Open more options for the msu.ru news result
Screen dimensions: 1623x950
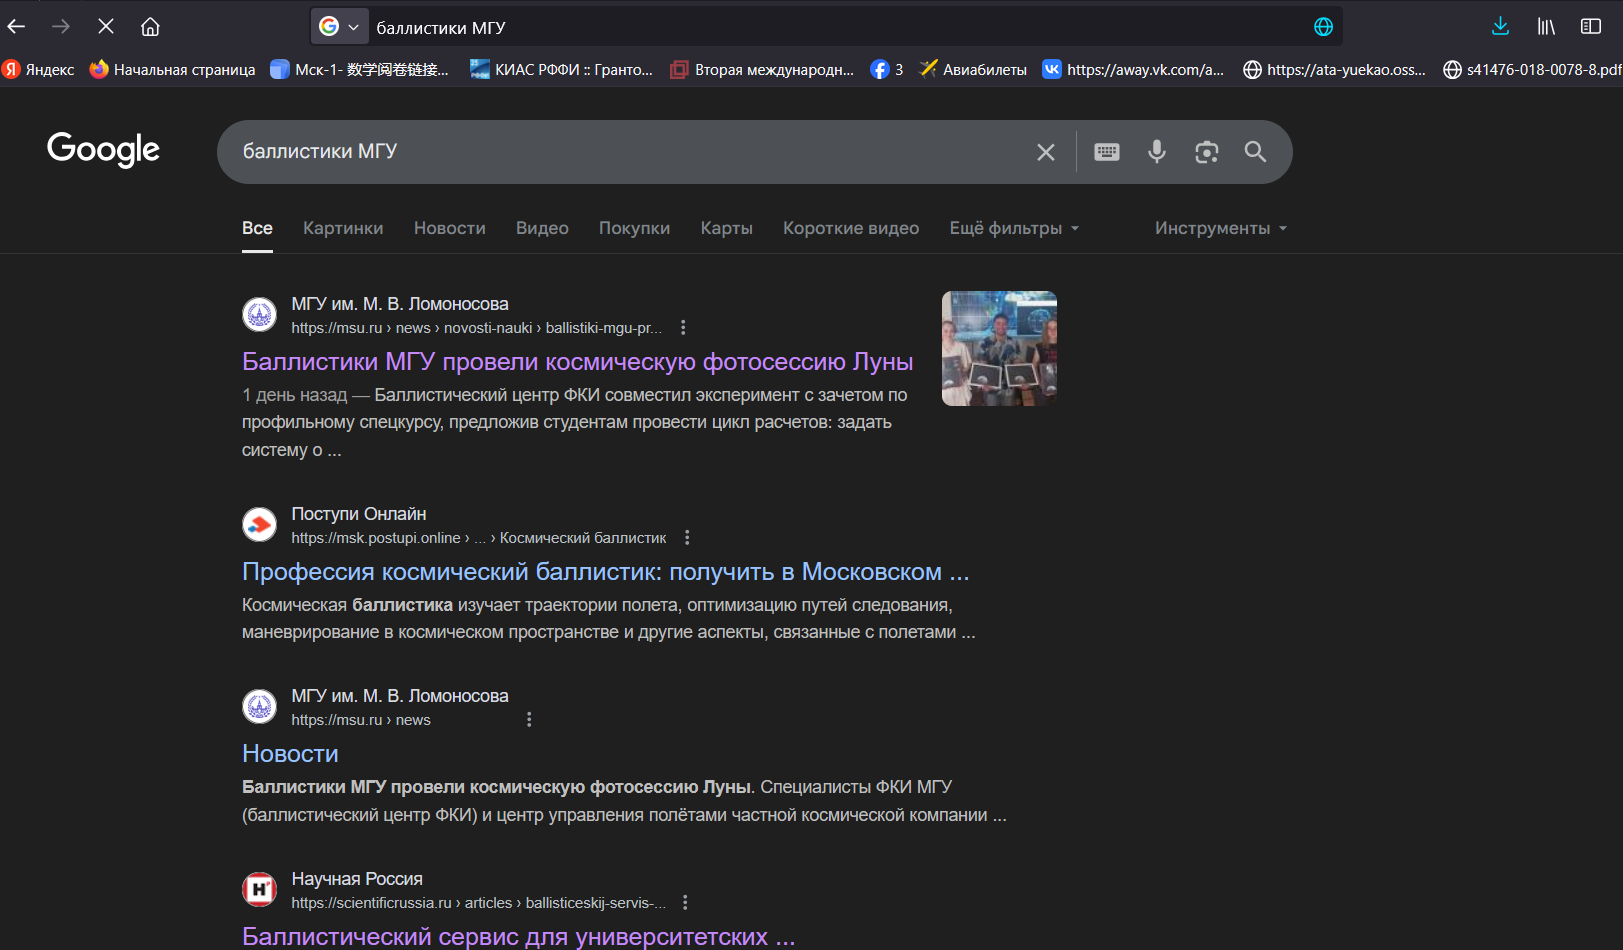(529, 719)
